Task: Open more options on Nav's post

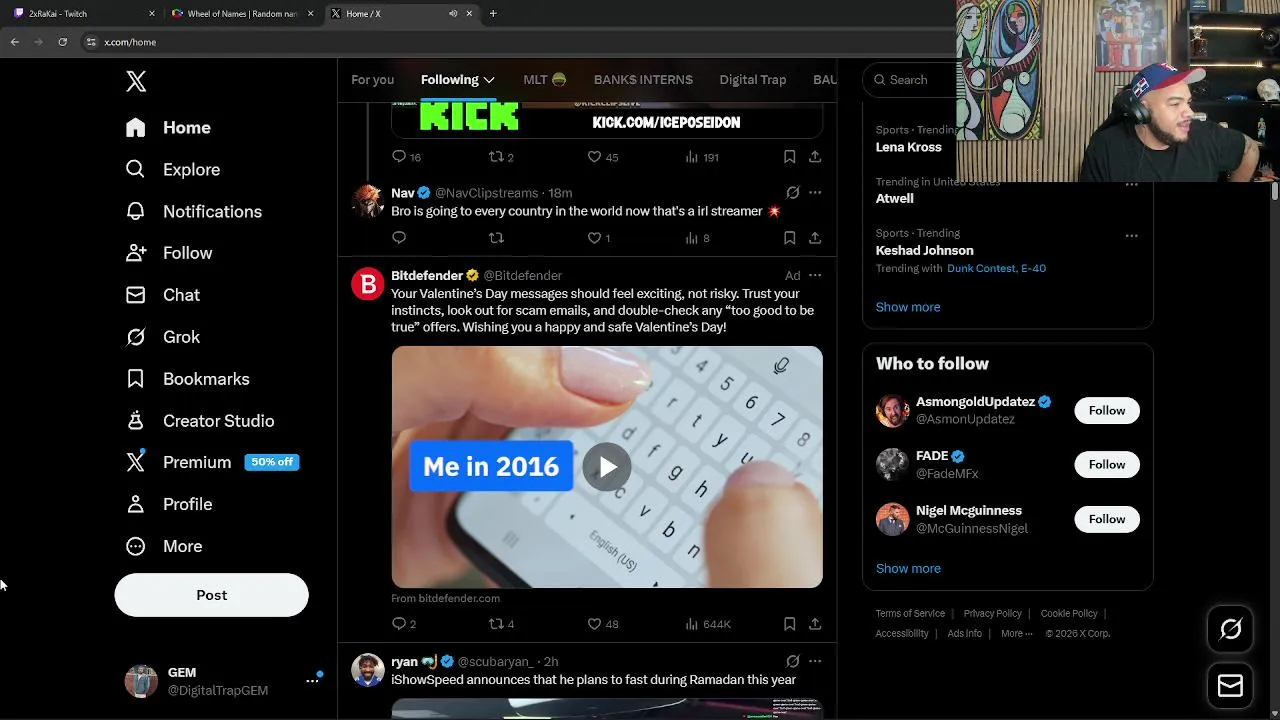Action: pos(815,193)
